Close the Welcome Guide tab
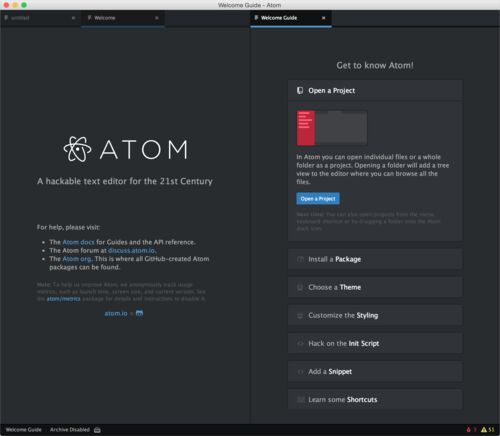This screenshot has width=500, height=436. (x=323, y=18)
